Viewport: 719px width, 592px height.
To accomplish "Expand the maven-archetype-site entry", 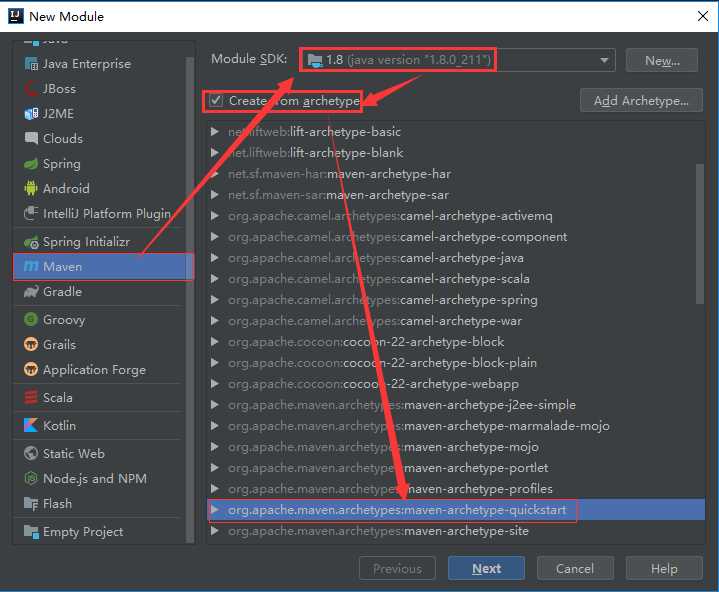I will [214, 531].
